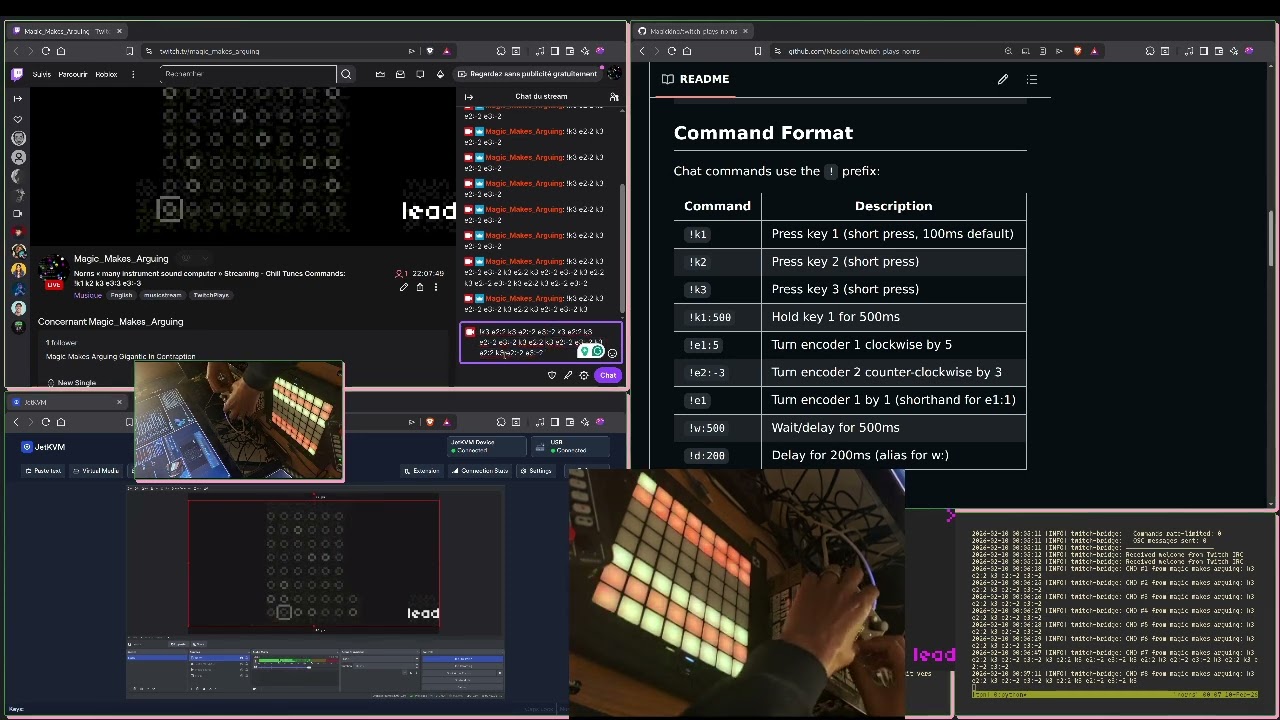Click the GitHub page vertical scrollbar
Screen dimensions: 1280x720
[x=1273, y=237]
